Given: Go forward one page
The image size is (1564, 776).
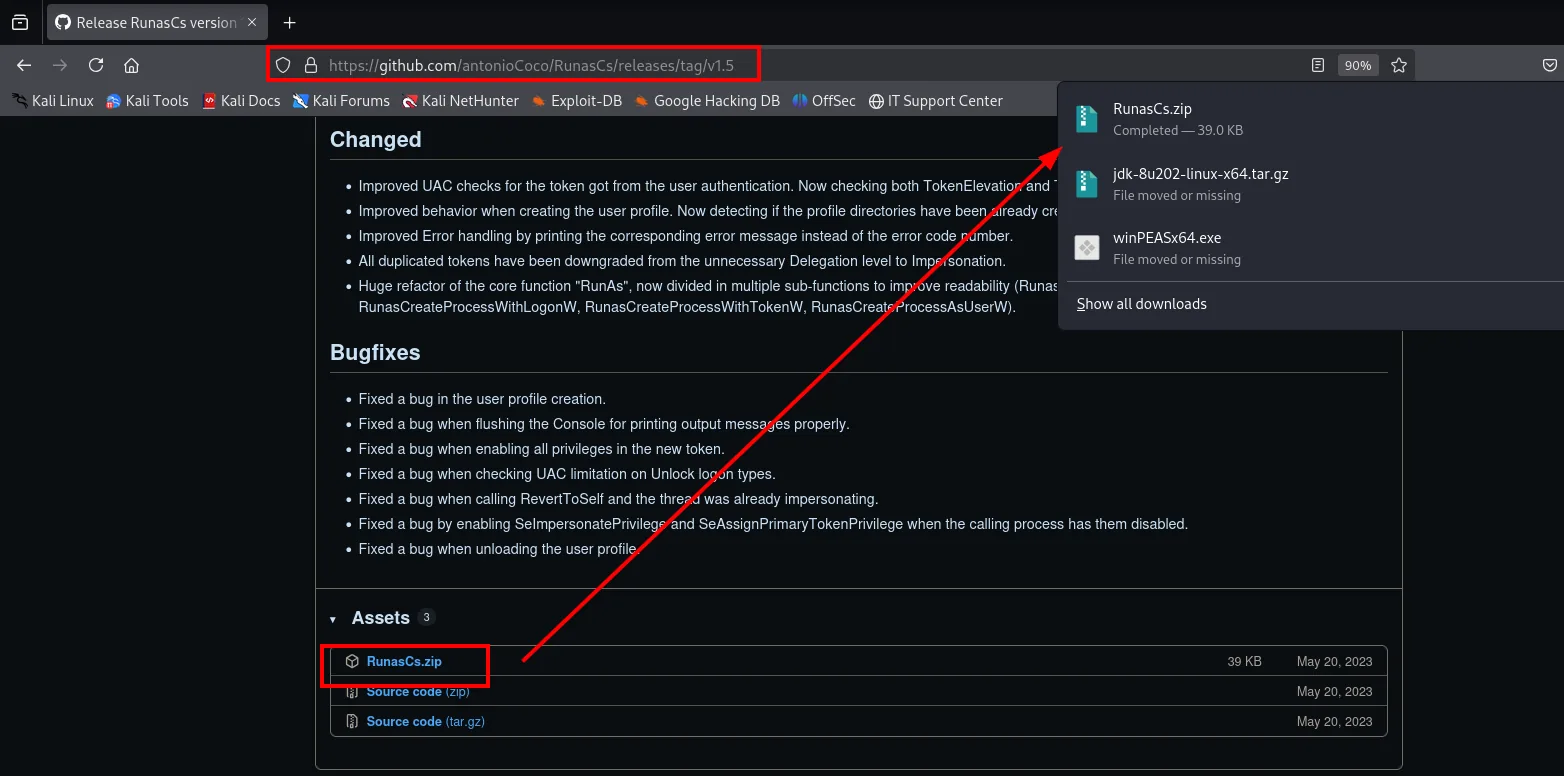Looking at the screenshot, I should click(60, 65).
